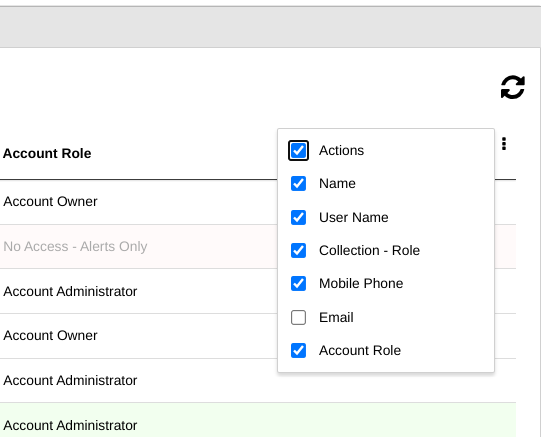Click the Email label in column list
This screenshot has width=542, height=437.
(x=336, y=317)
